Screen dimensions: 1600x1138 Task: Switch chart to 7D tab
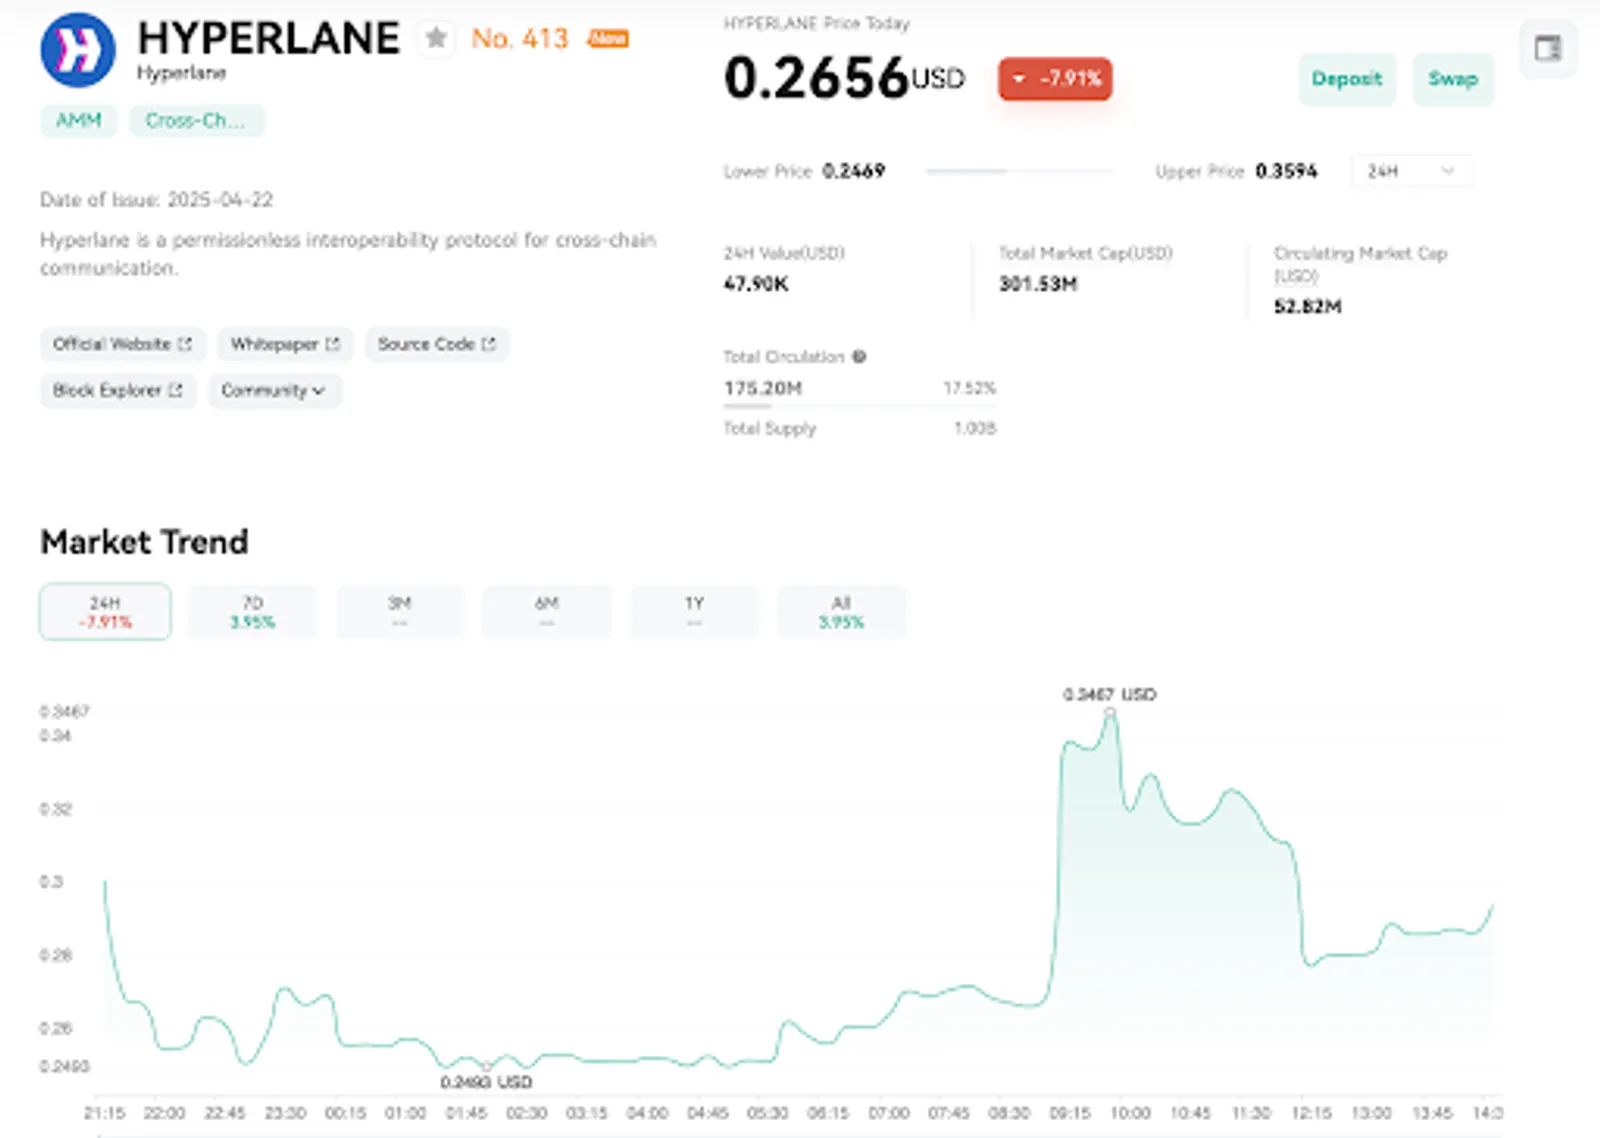[252, 612]
